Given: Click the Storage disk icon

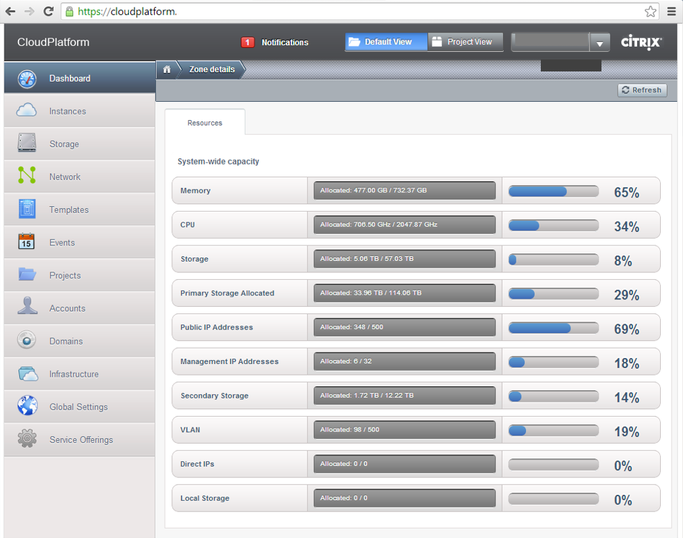Looking at the screenshot, I should [27, 143].
